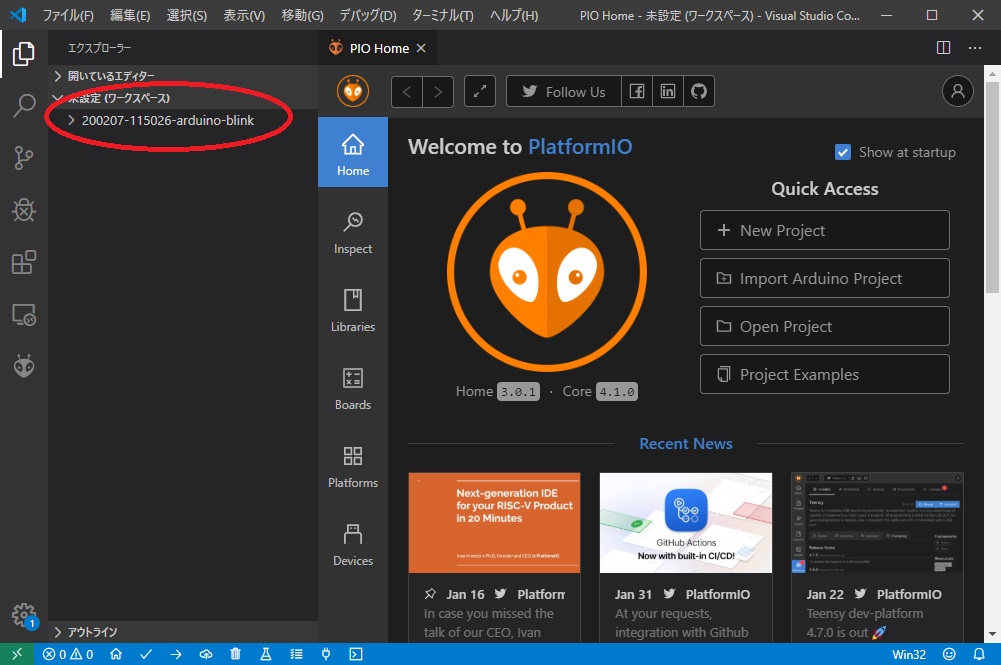Screen dimensions: 1001x665
Task: Open Serial Monitor plug icon
Action: pyautogui.click(x=326, y=654)
